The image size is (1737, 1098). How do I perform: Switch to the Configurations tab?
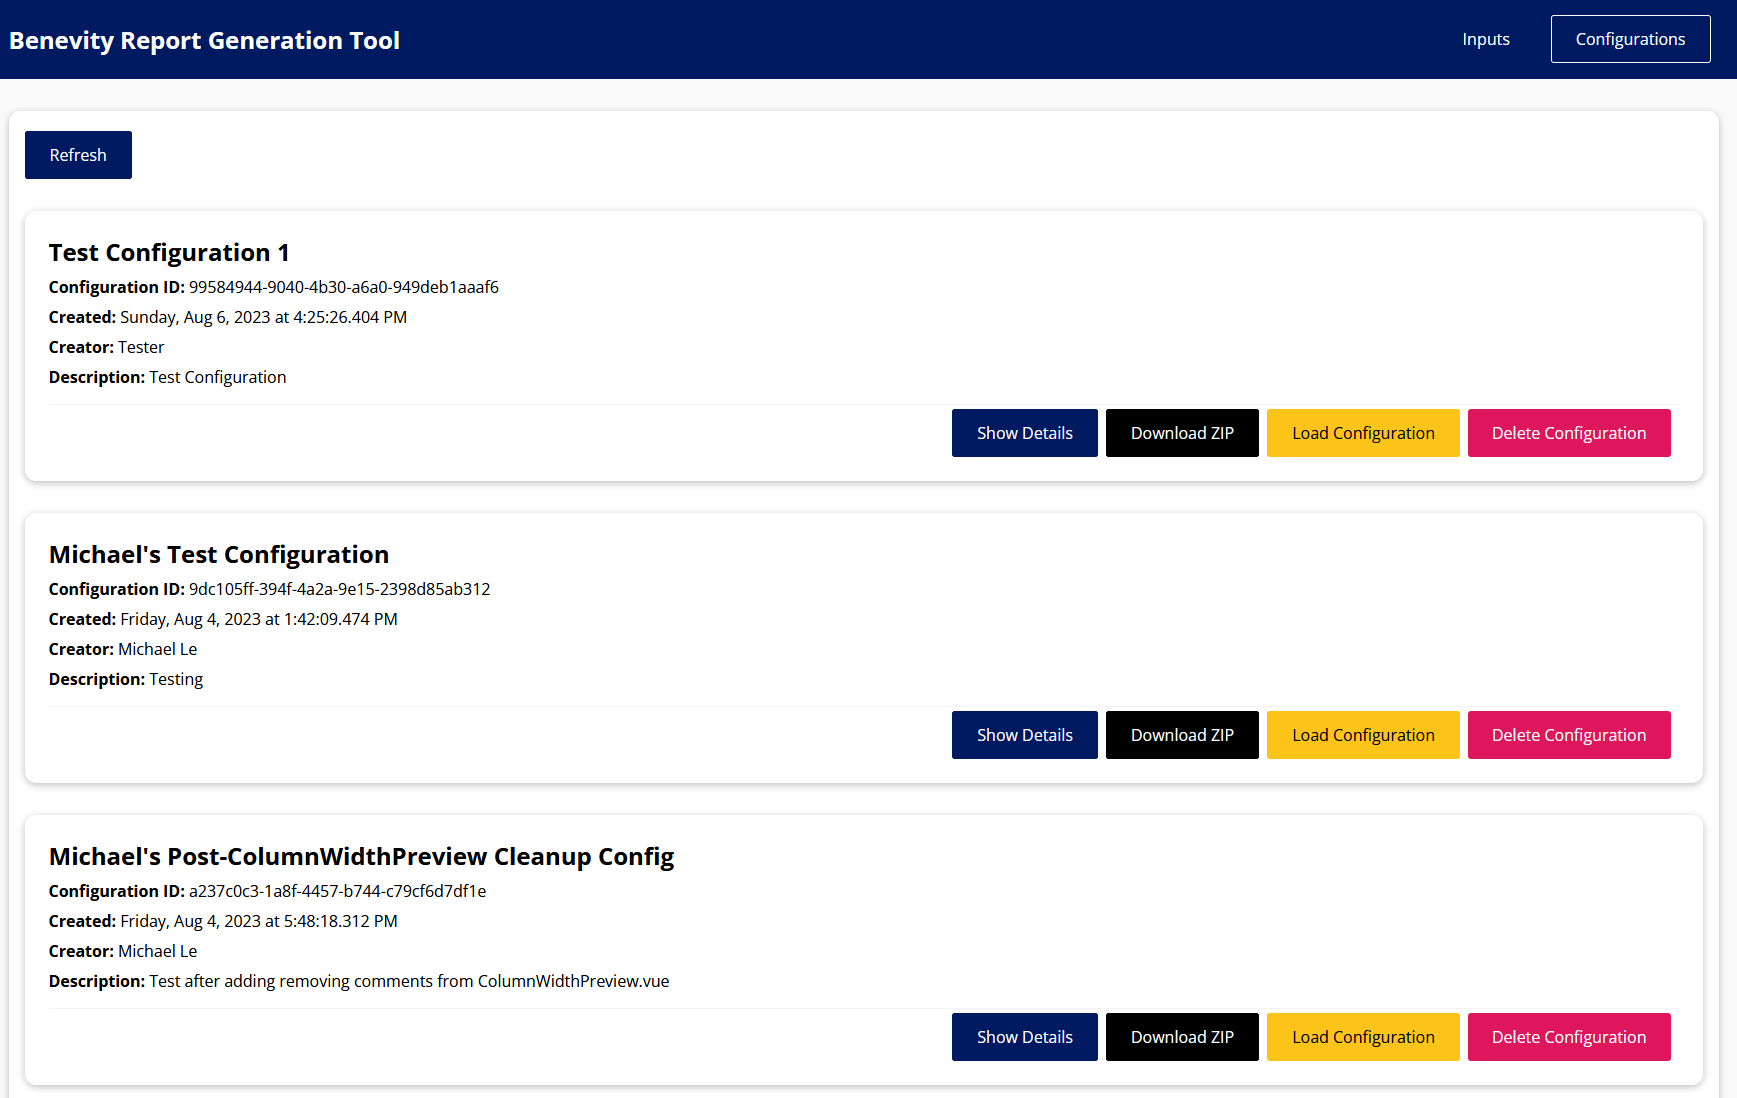click(1630, 39)
